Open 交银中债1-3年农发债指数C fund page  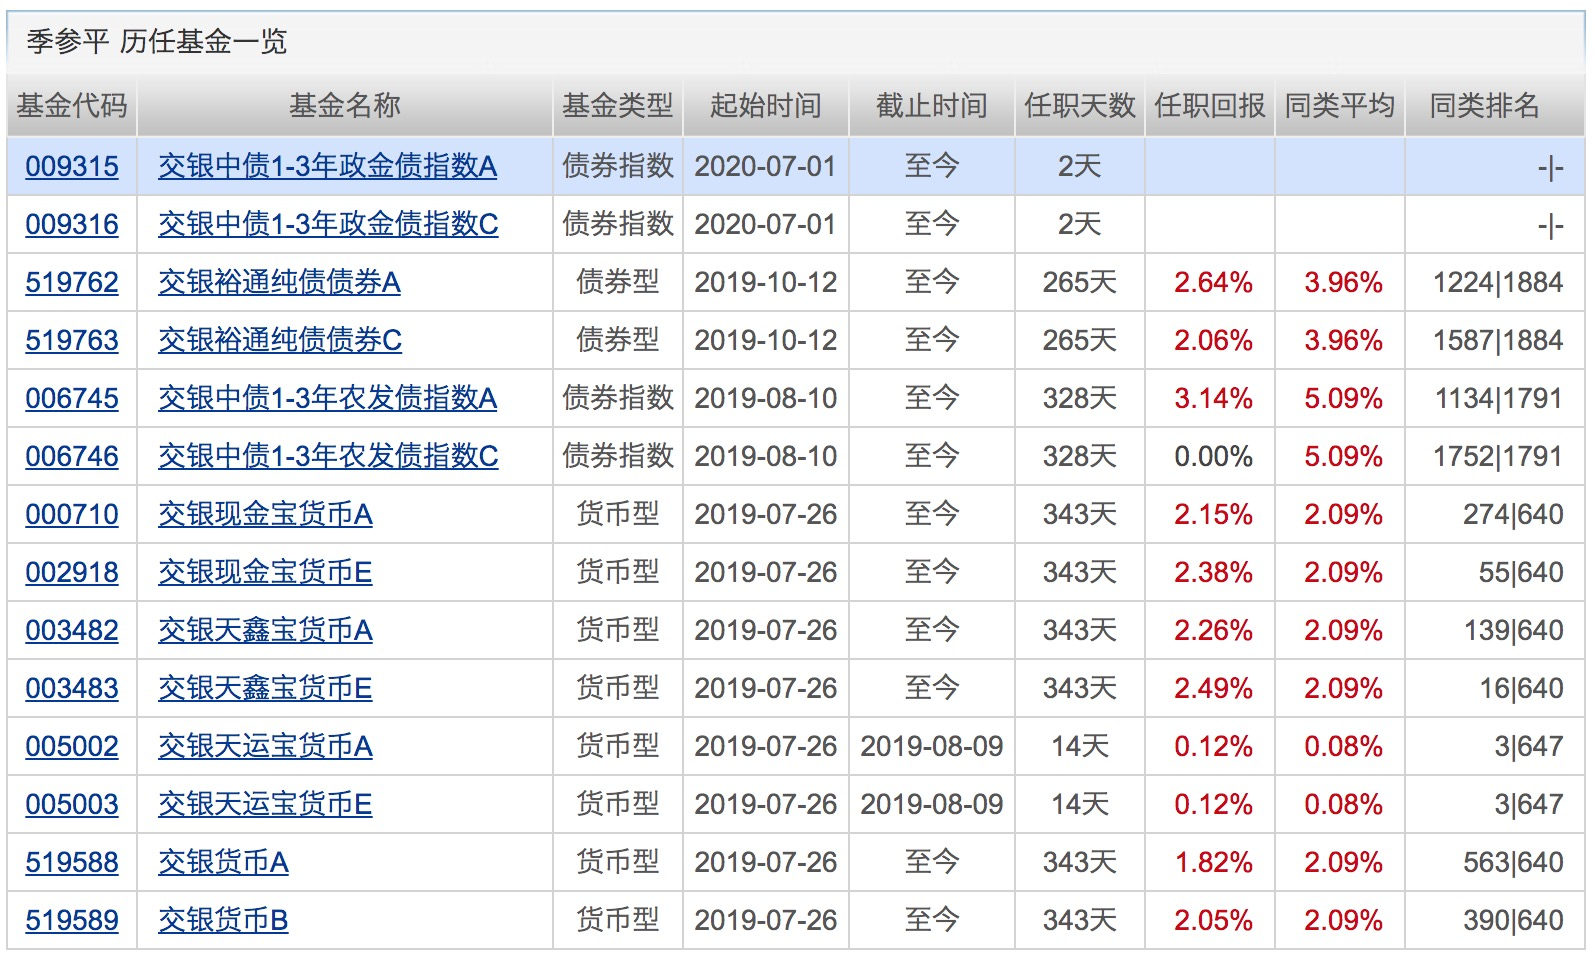point(328,456)
